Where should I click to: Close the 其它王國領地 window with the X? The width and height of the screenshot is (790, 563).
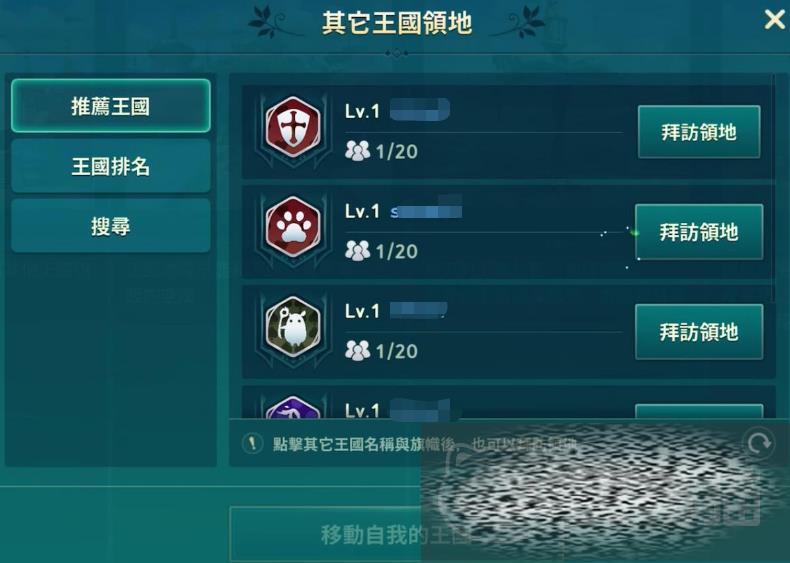[775, 20]
